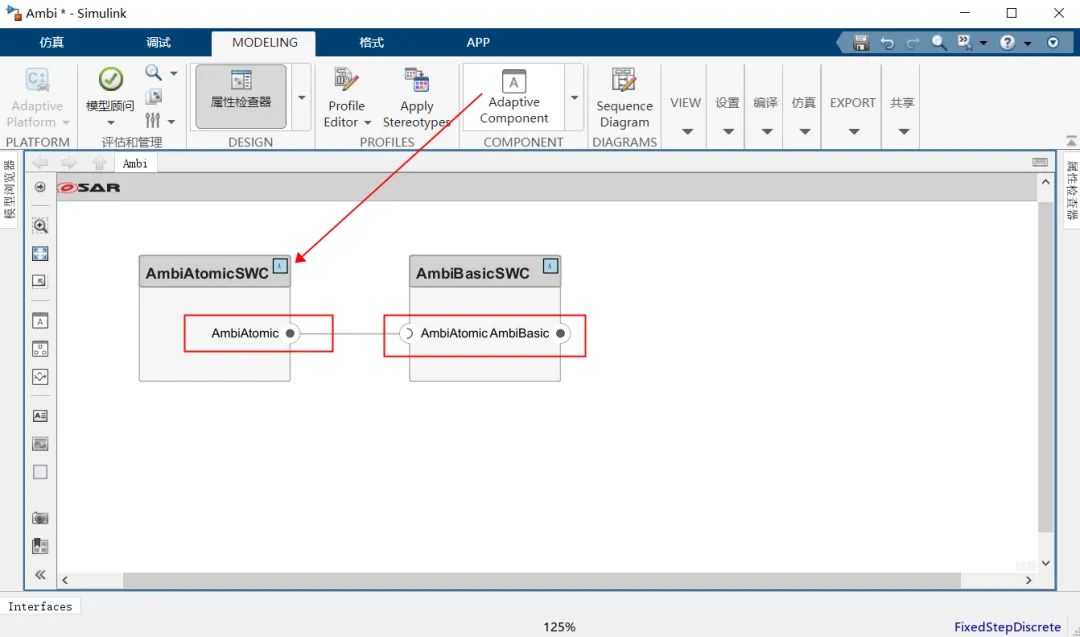This screenshot has height=637, width=1080.
Task: Click the AmbiBasic output port
Action: click(x=561, y=333)
